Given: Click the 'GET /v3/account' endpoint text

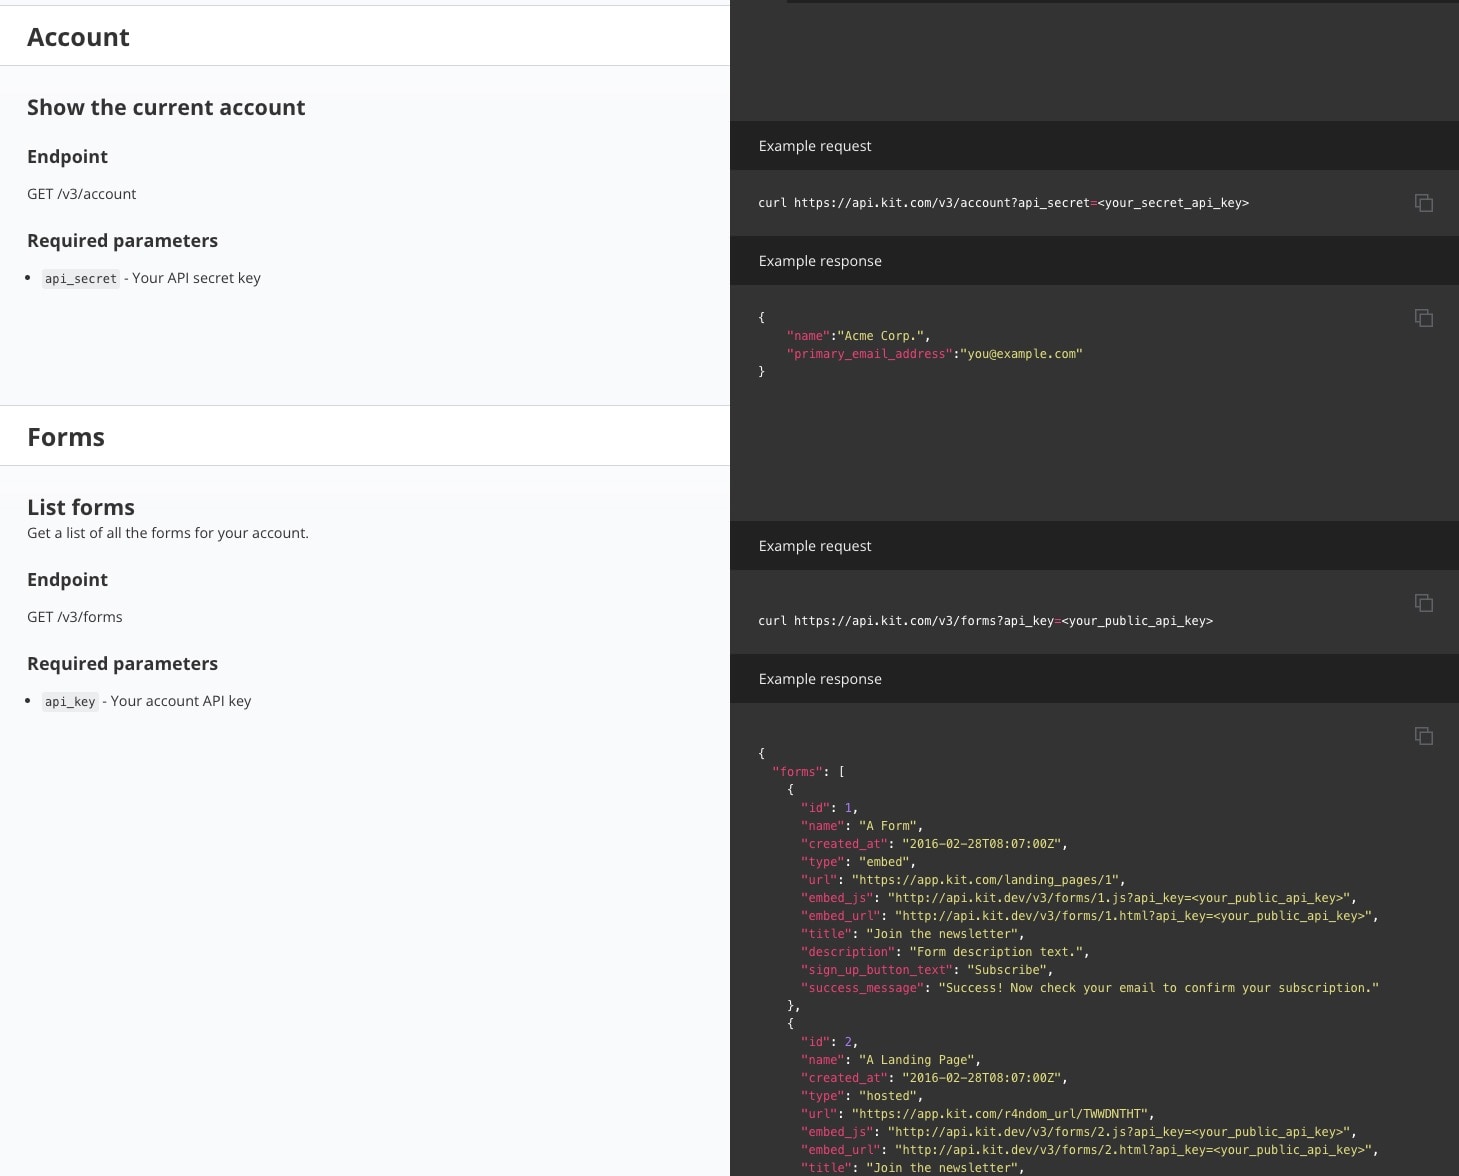Looking at the screenshot, I should (x=82, y=194).
